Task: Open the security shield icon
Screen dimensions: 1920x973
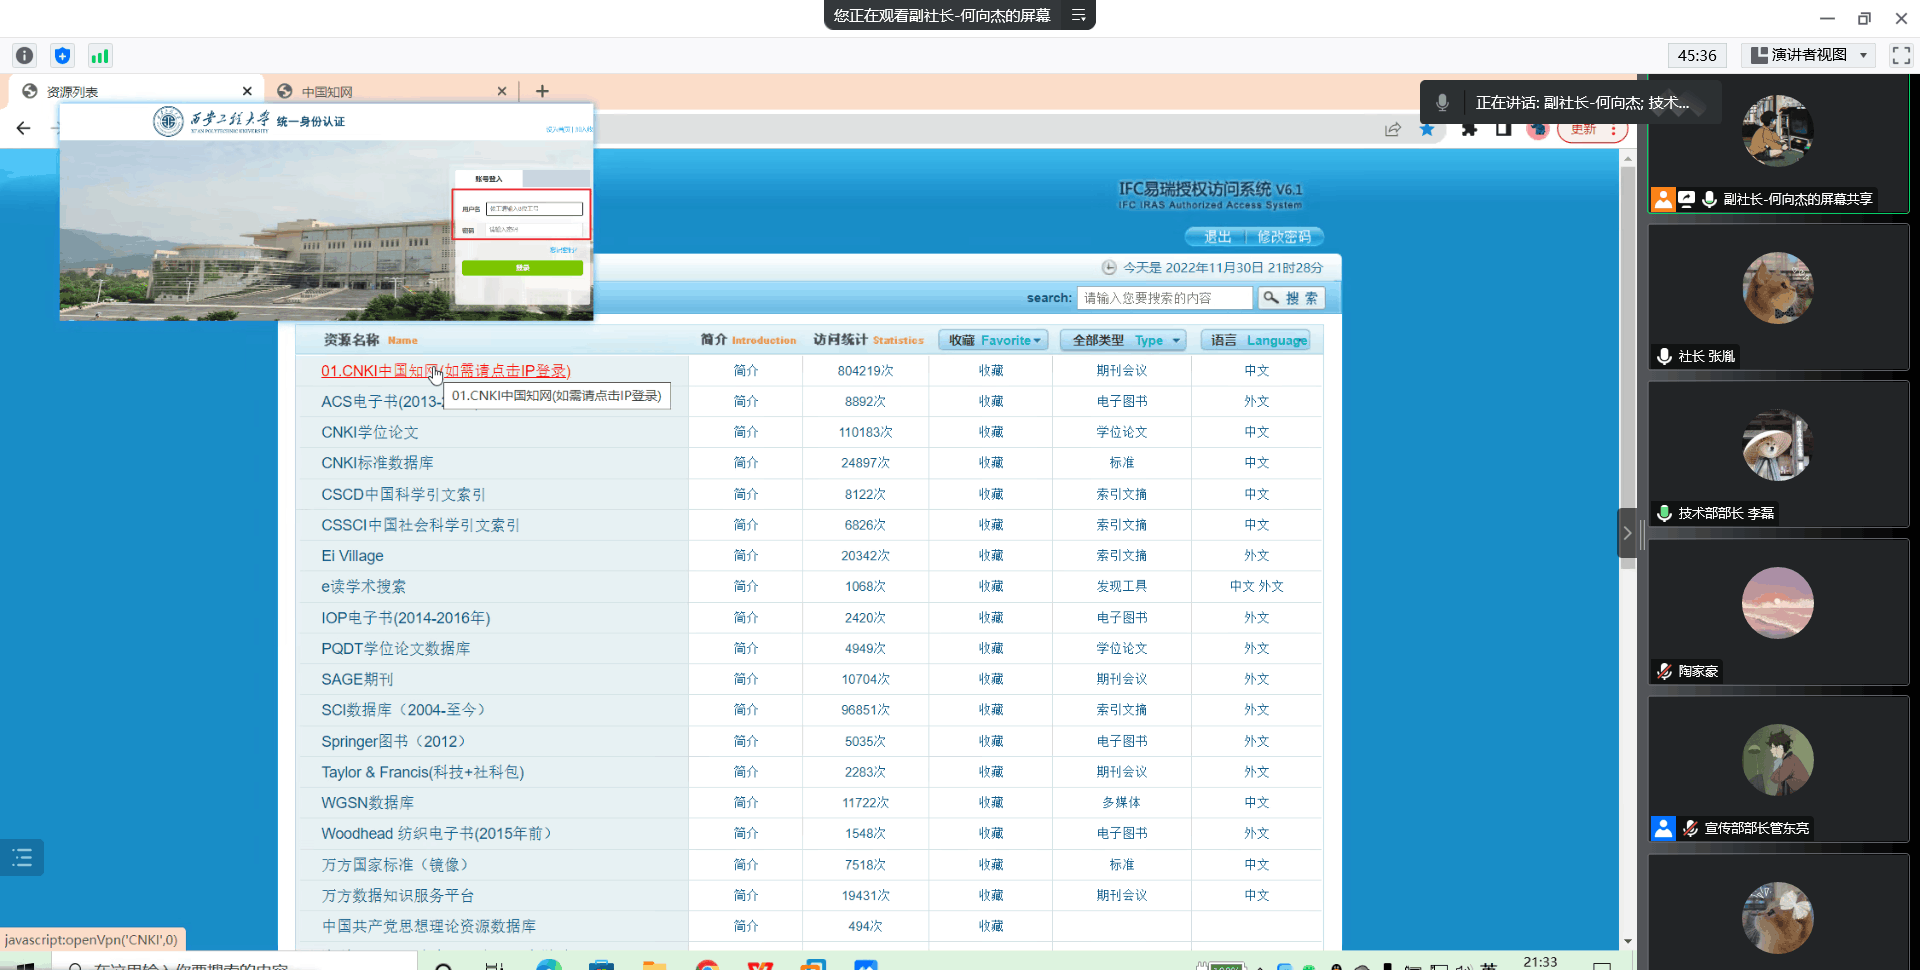Action: tap(62, 56)
